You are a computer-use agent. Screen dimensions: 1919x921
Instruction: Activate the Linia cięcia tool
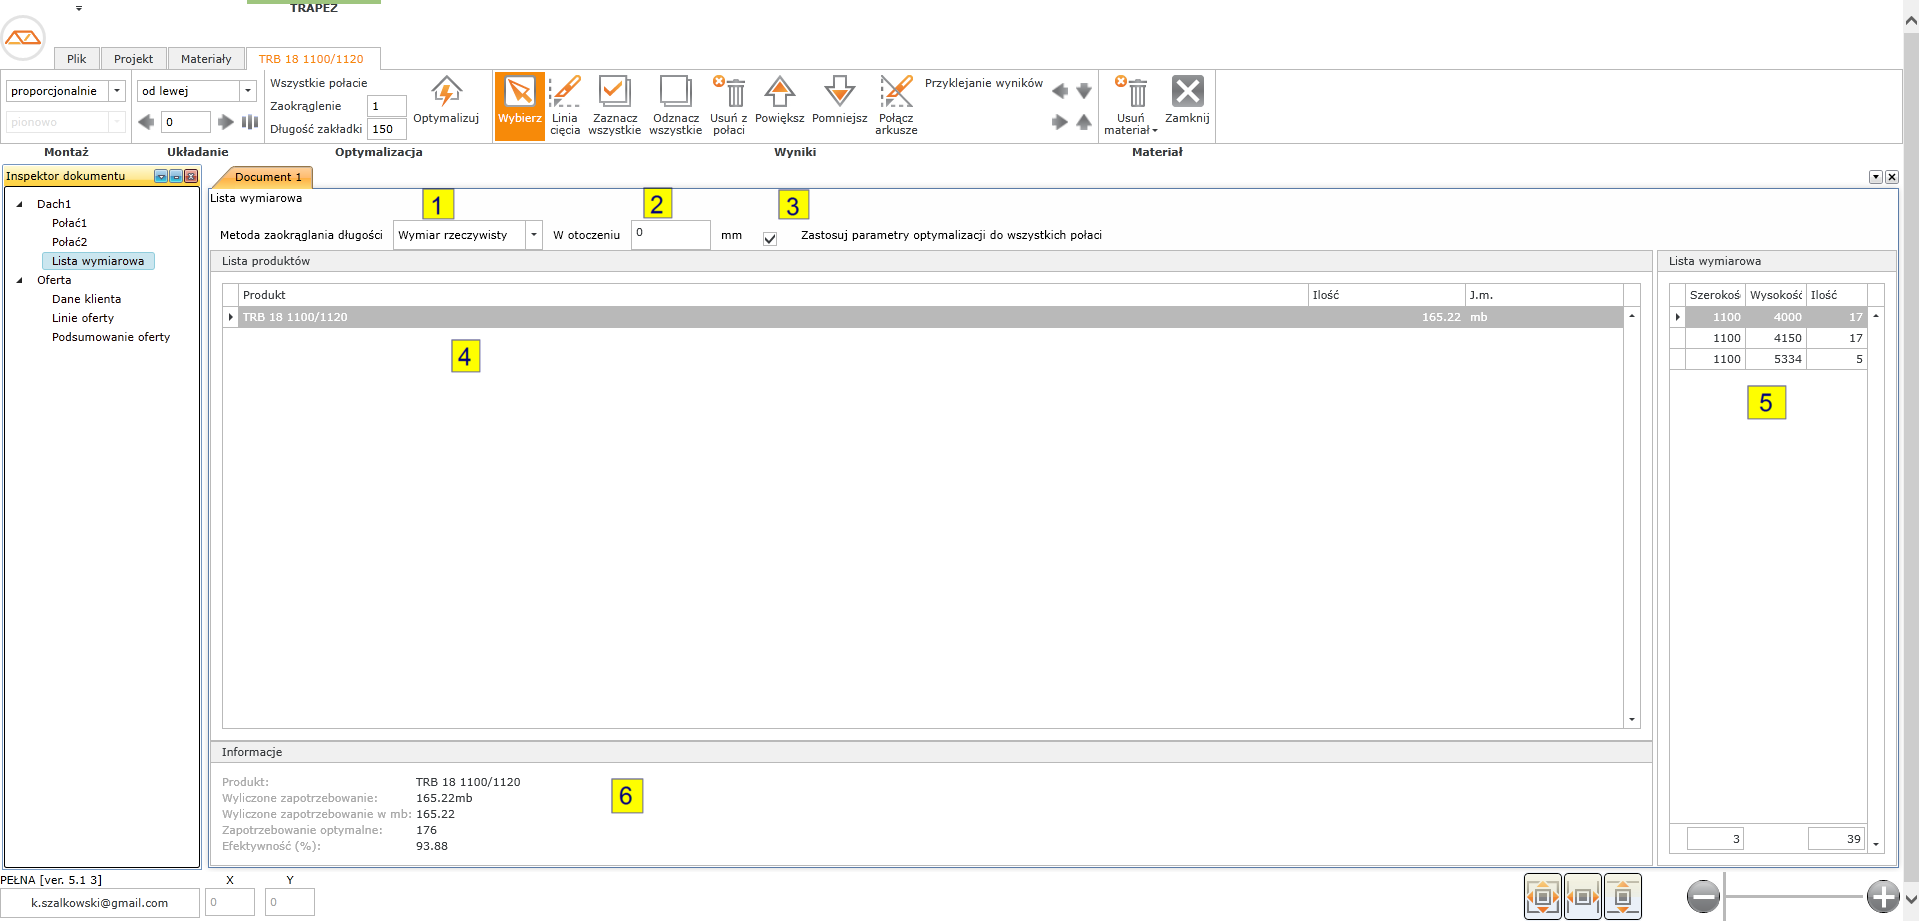click(565, 93)
